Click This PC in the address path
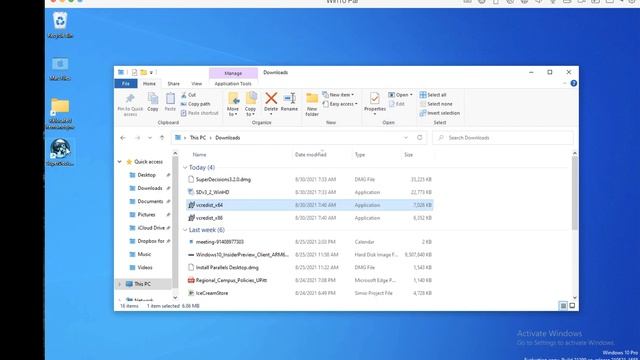Viewport: 640px width, 360px height. [x=198, y=138]
